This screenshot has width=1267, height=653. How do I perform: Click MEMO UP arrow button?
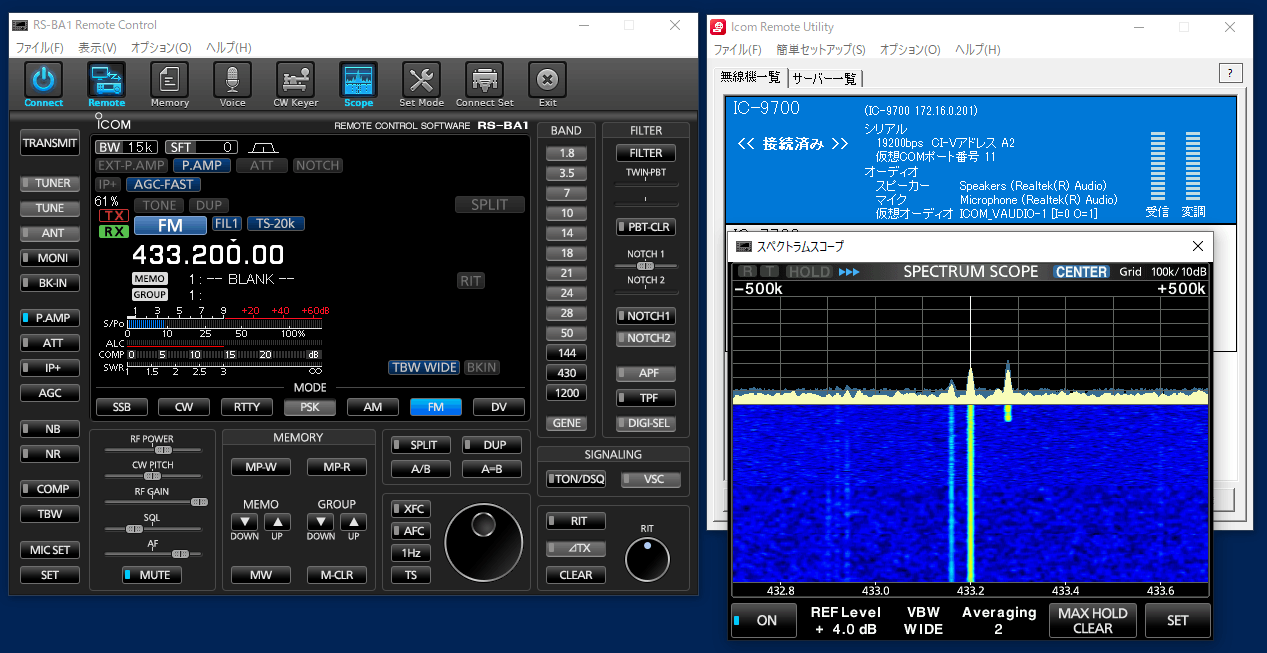278,522
